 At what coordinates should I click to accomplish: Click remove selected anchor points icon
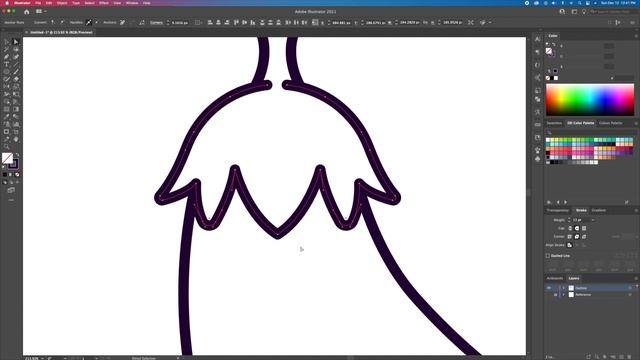coord(122,22)
